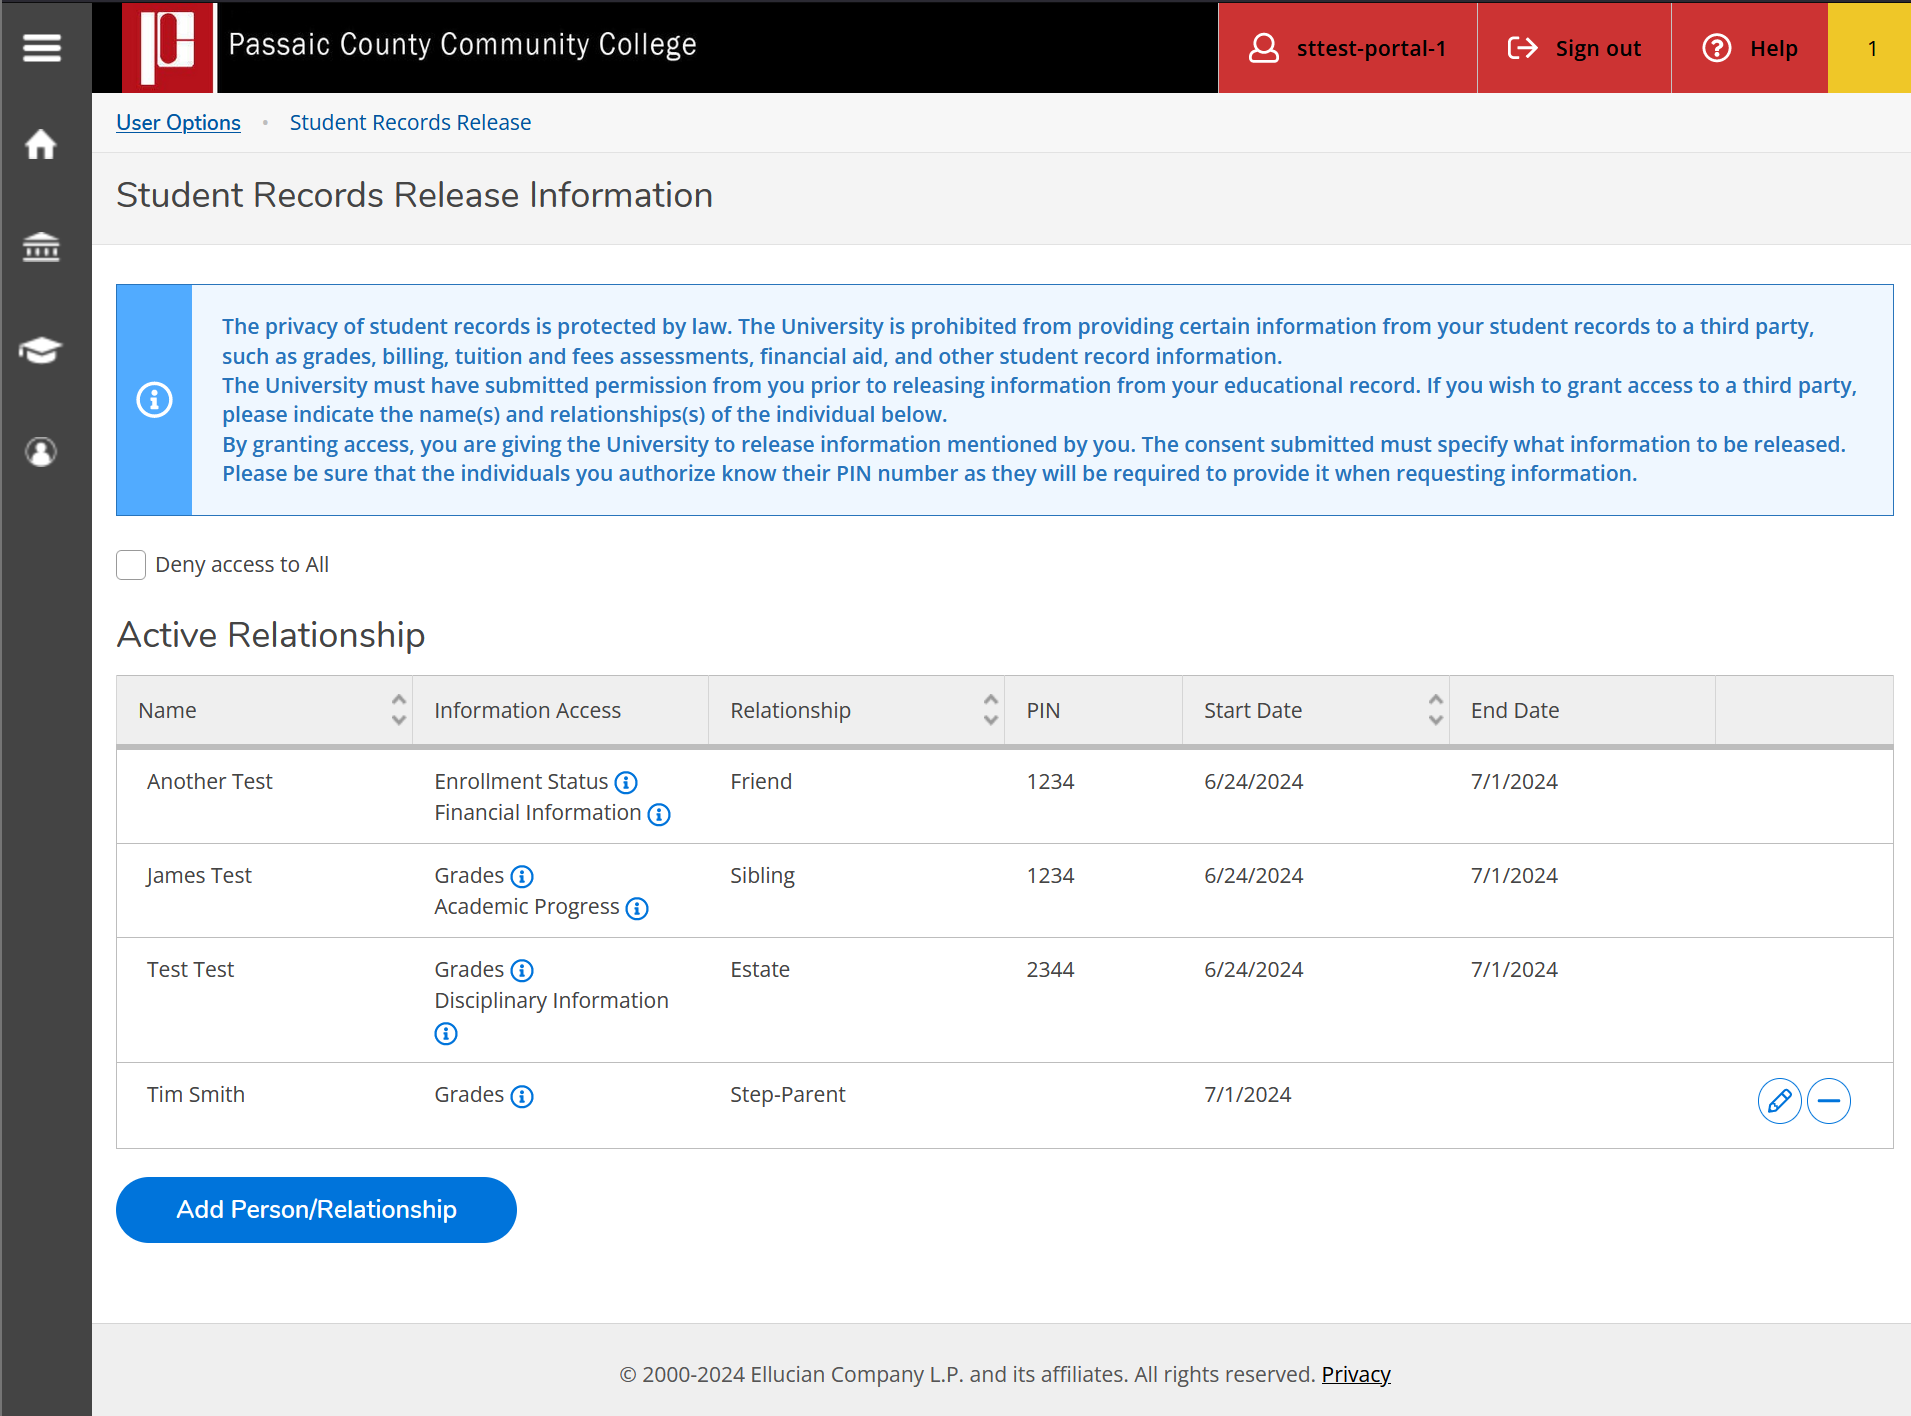Click the Student Records Release breadcrumb

(x=410, y=122)
